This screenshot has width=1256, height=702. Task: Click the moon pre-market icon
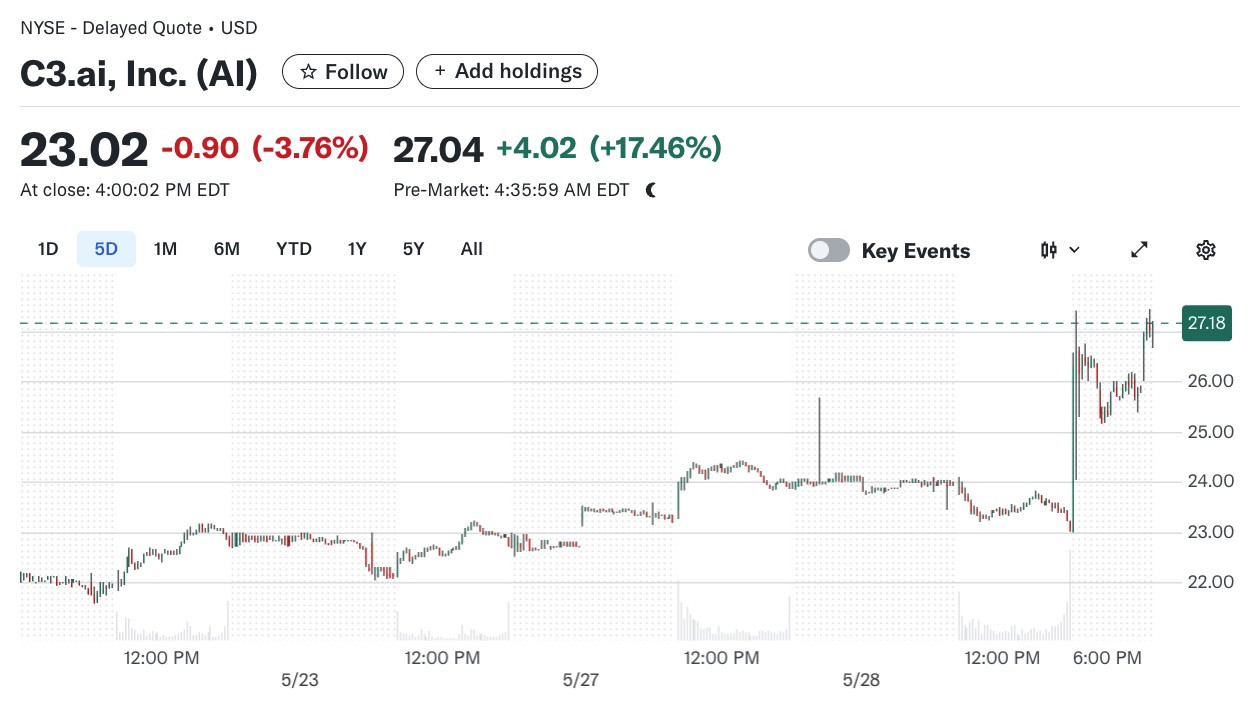pyautogui.click(x=651, y=190)
